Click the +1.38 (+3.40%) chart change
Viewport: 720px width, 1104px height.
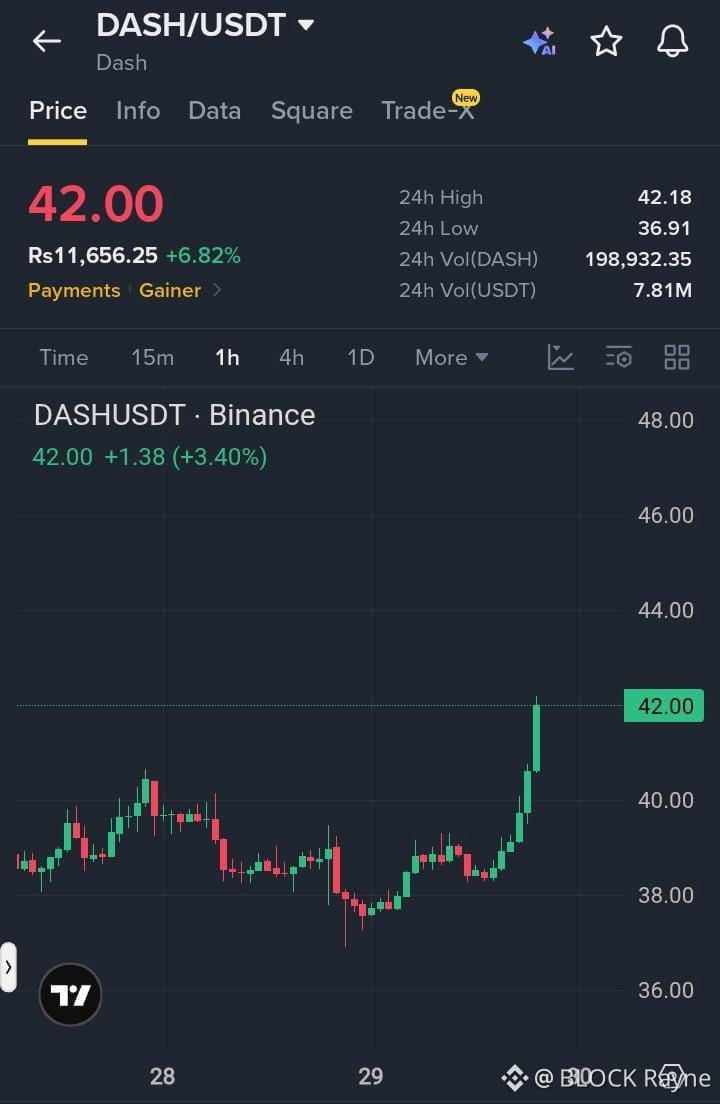(x=186, y=456)
